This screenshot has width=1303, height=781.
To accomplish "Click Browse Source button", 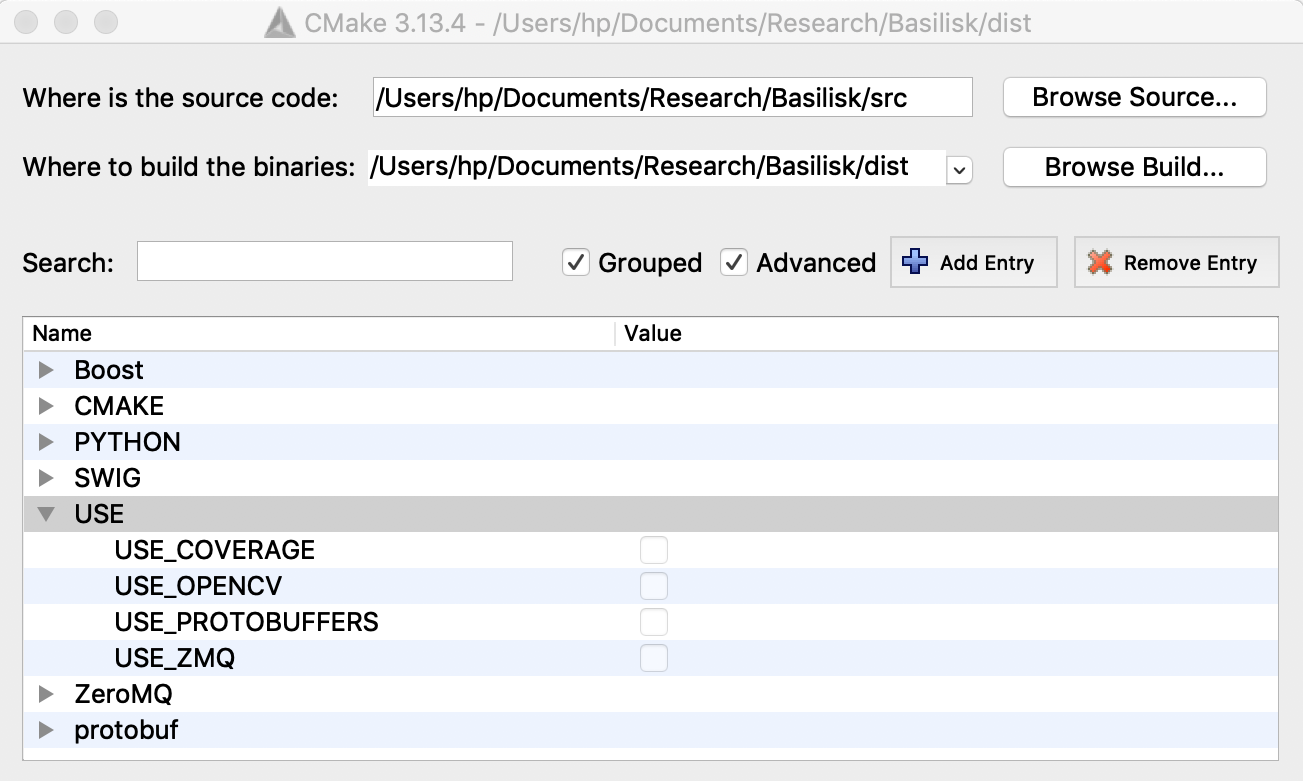I will (x=1134, y=97).
